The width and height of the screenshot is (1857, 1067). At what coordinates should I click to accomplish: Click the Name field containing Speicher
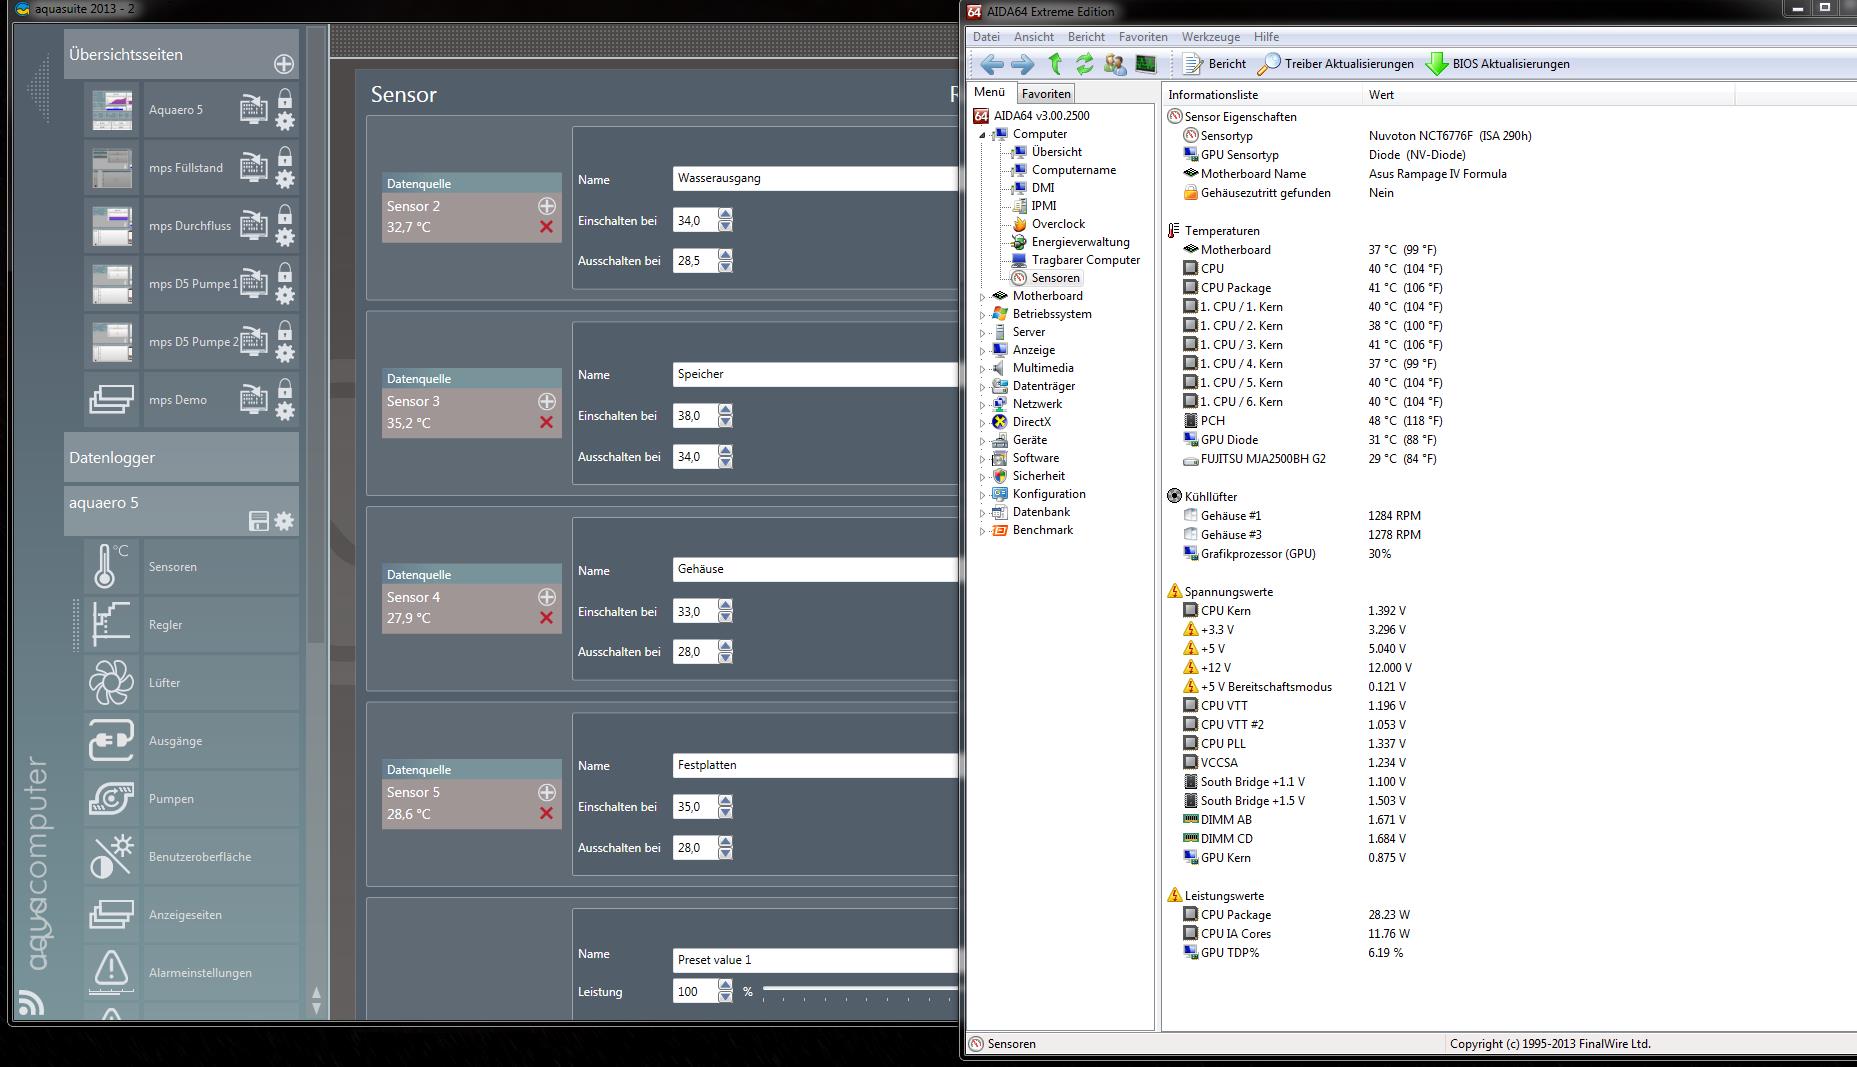point(814,374)
